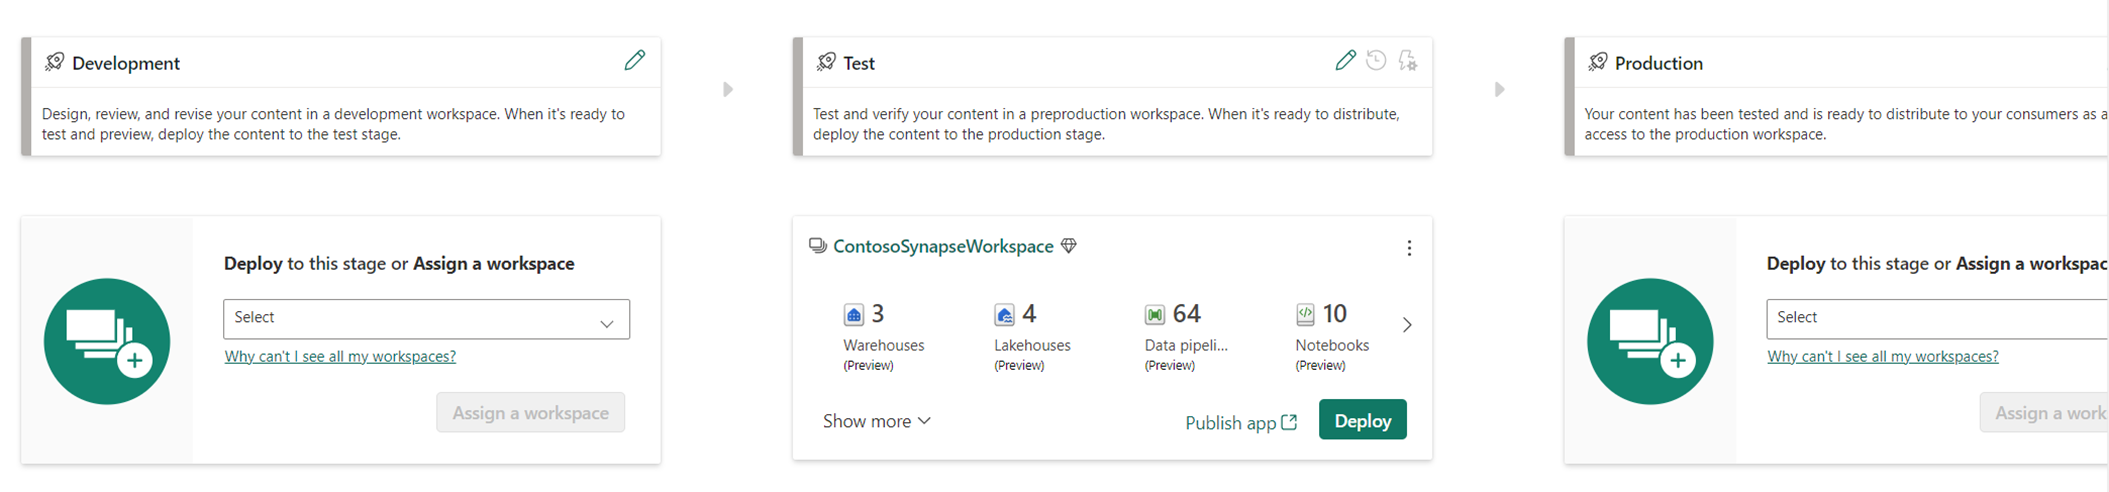This screenshot has width=2109, height=492.
Task: Open the Publish app link
Action: [x=1241, y=422]
